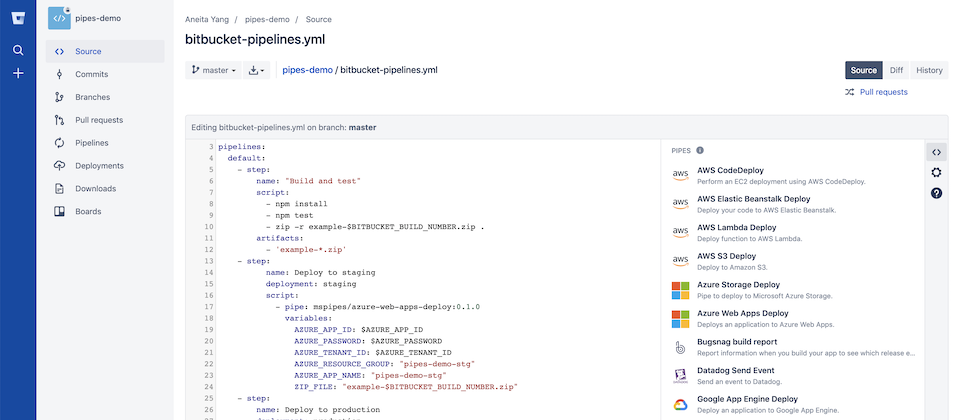The height and width of the screenshot is (420, 960).
Task: Click the Deployments cloud icon in sidebar
Action: tap(59, 165)
